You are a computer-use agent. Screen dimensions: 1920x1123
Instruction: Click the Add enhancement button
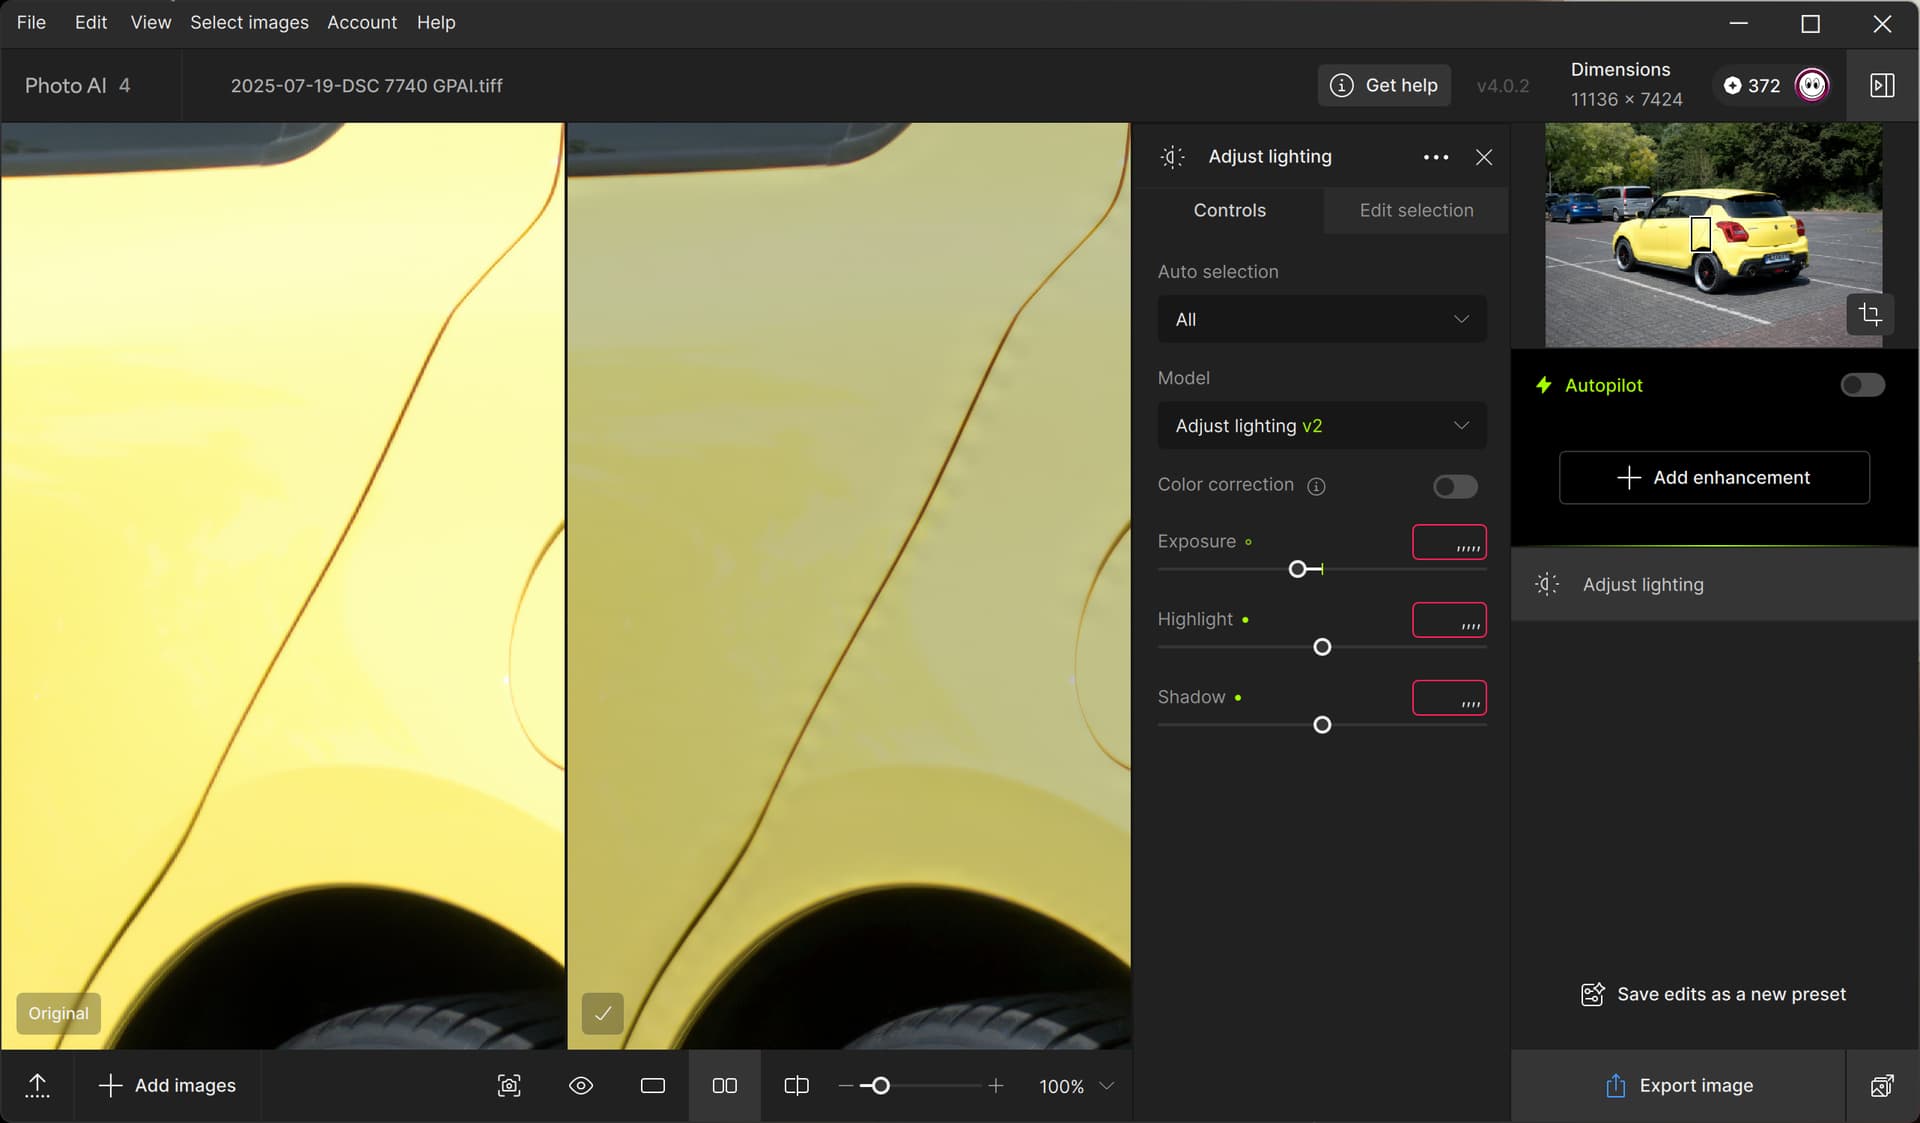point(1714,478)
